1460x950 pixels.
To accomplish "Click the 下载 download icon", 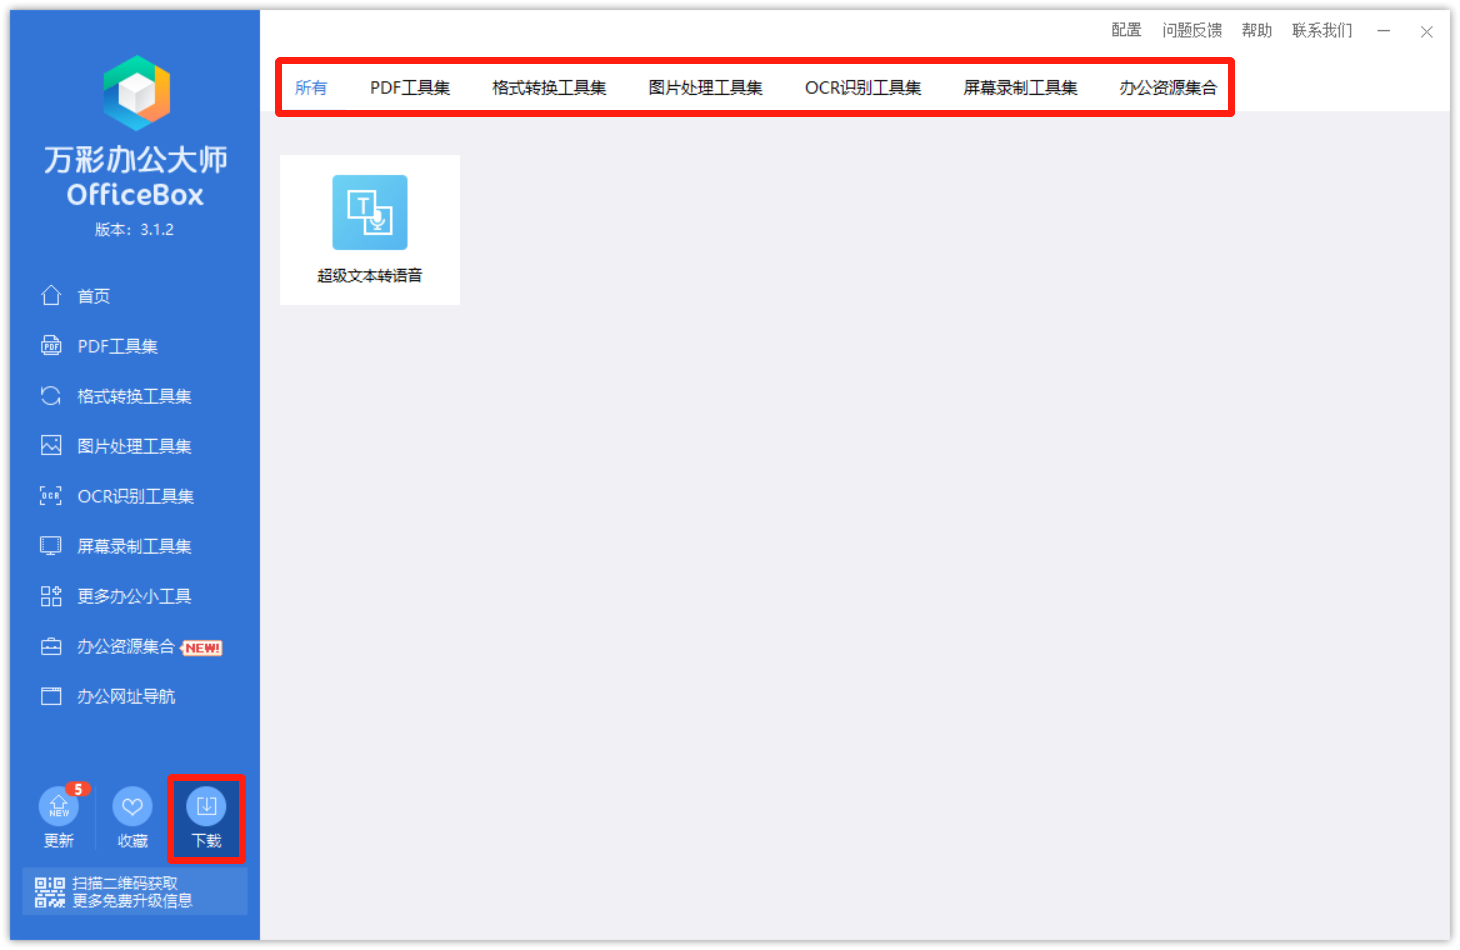I will 206,806.
